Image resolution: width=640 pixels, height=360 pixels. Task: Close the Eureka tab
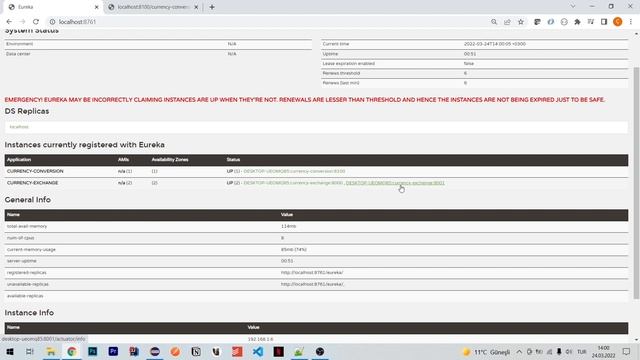[97, 7]
